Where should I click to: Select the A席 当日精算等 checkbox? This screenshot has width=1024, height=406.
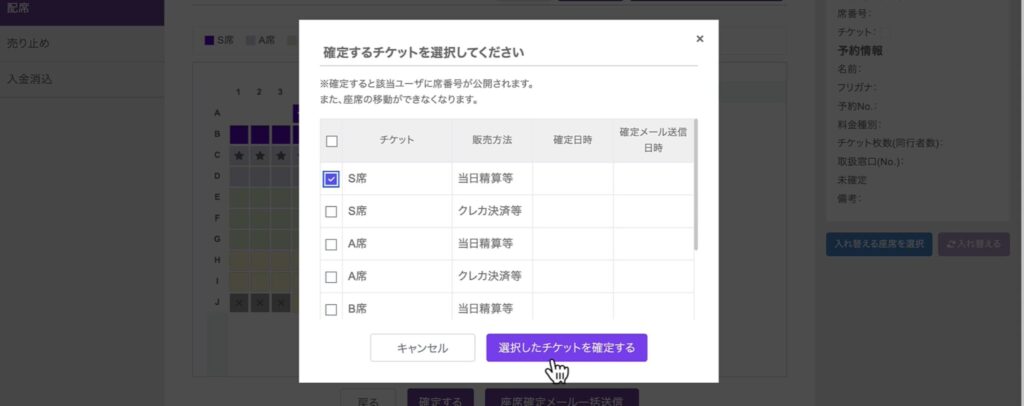pyautogui.click(x=331, y=243)
